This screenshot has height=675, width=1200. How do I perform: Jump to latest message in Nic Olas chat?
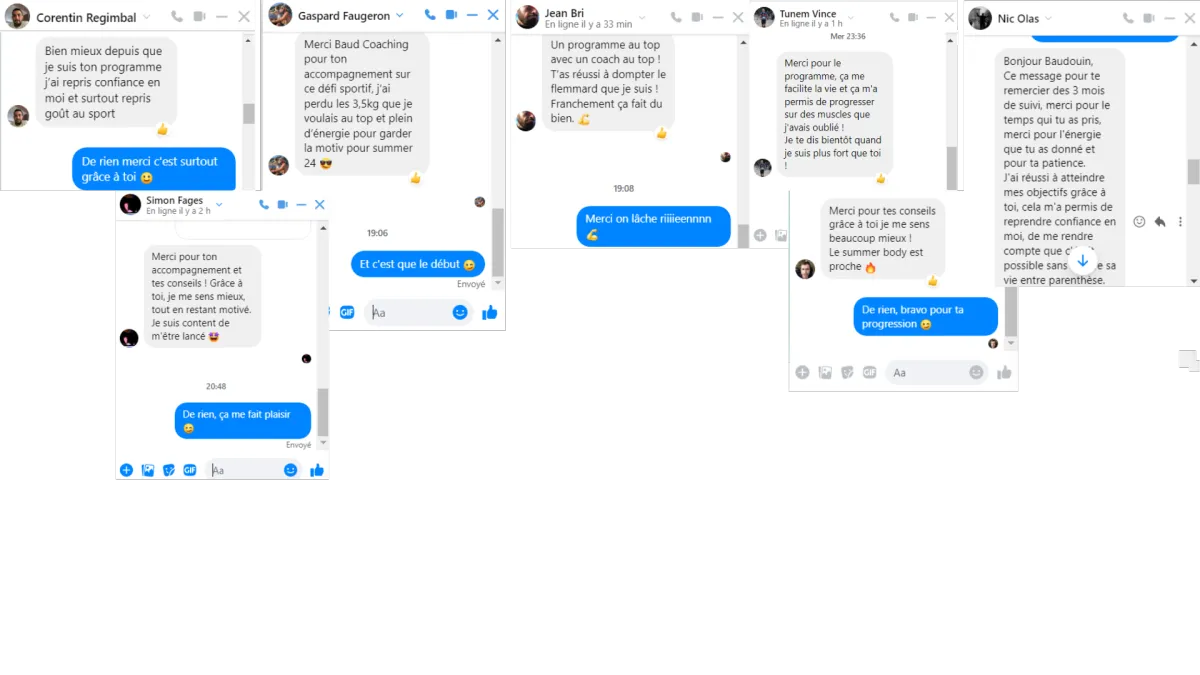point(1082,261)
